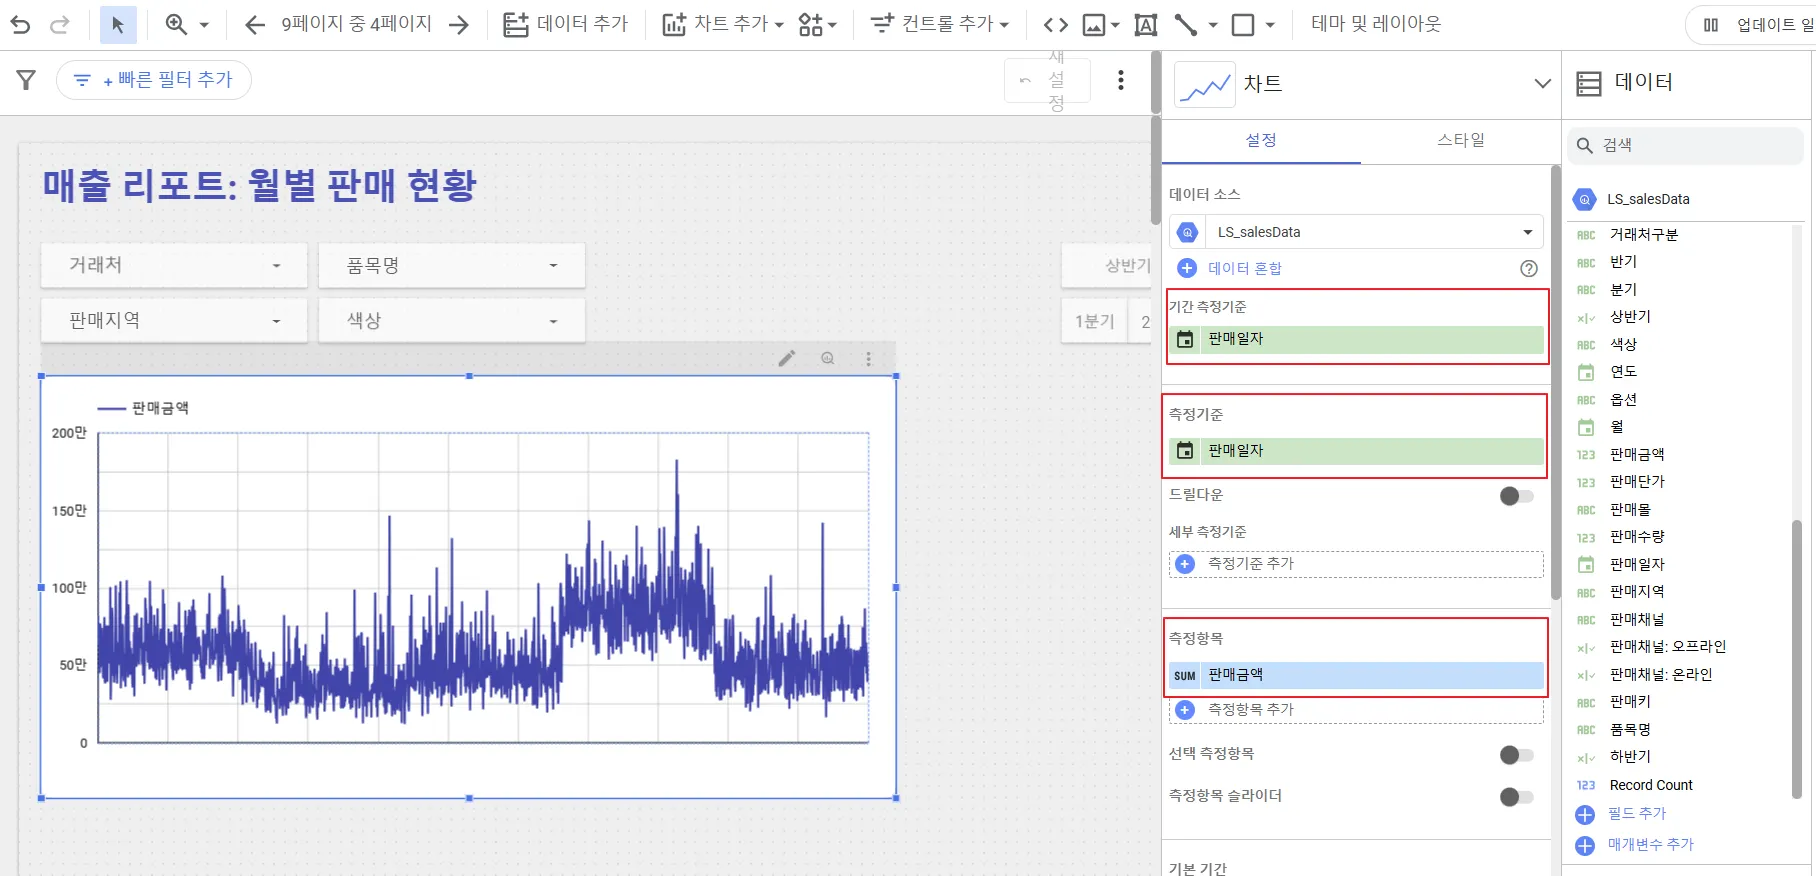Click calendar icon on 기간 측정기준 판매일자

click(1185, 339)
